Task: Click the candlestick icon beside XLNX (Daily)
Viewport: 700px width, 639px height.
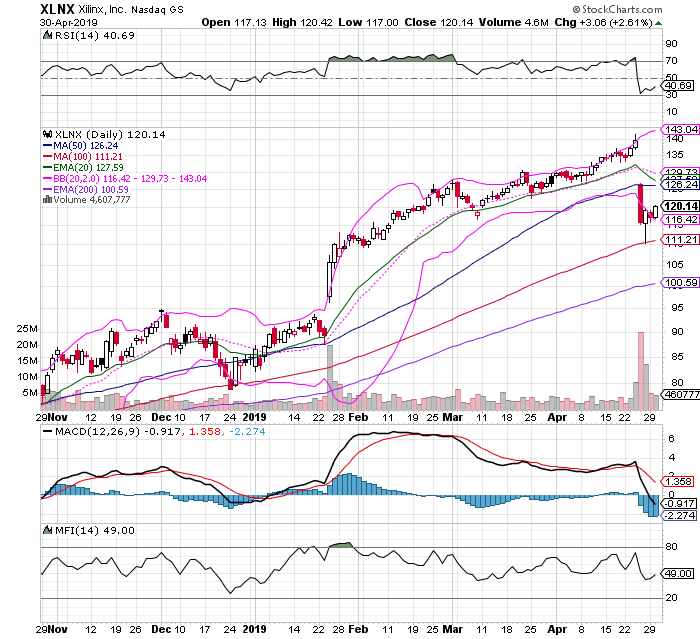Action: [47, 134]
